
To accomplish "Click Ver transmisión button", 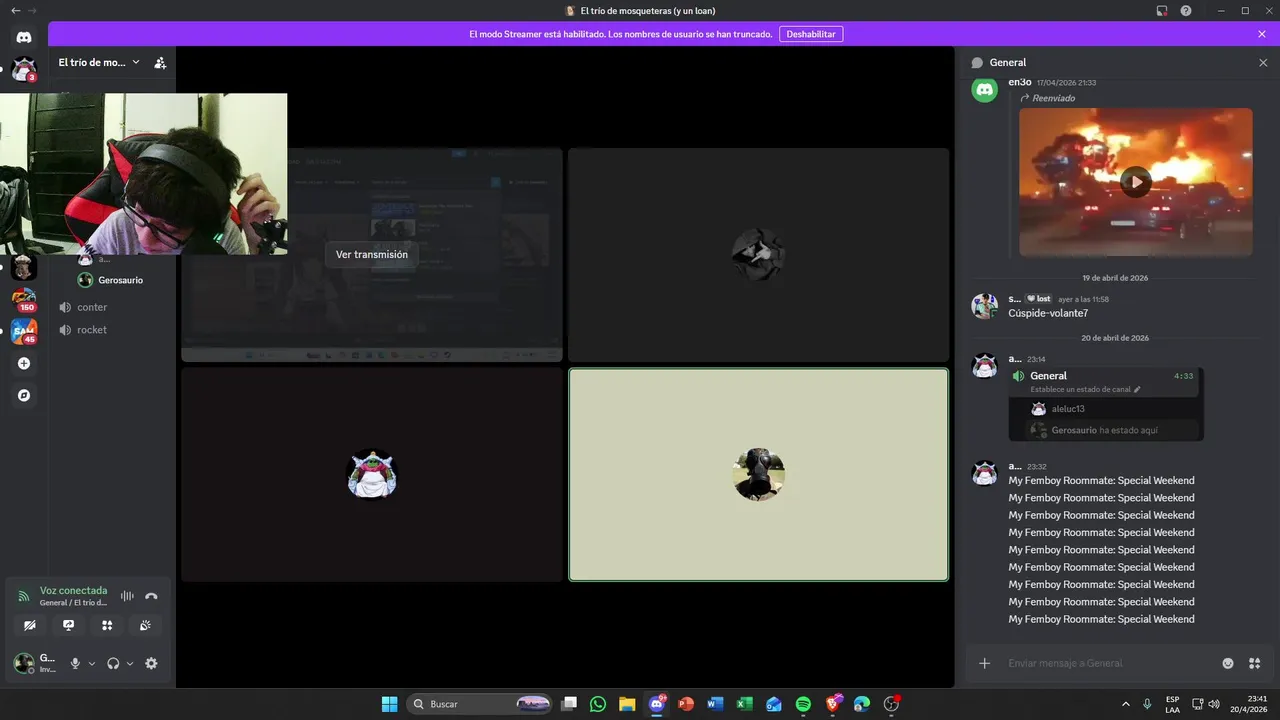I will [372, 254].
